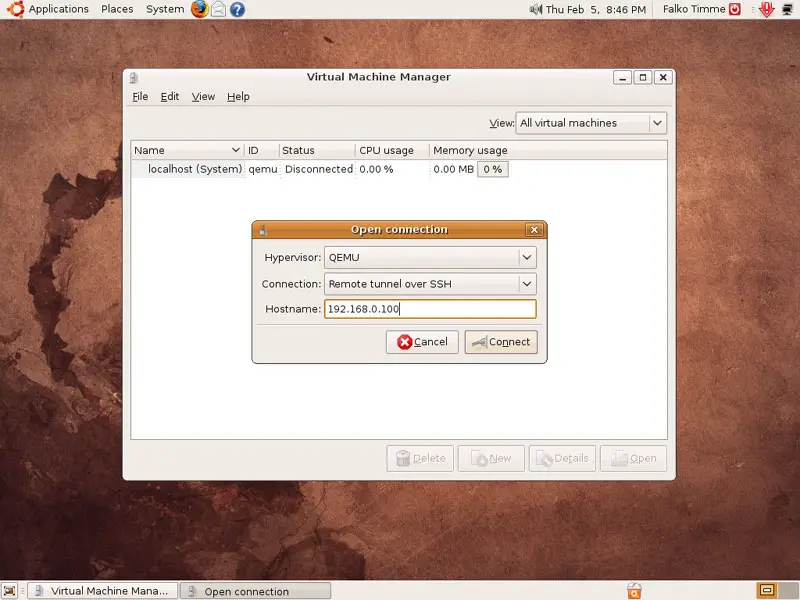Click the red power button beside Falko Timme

coord(735,9)
